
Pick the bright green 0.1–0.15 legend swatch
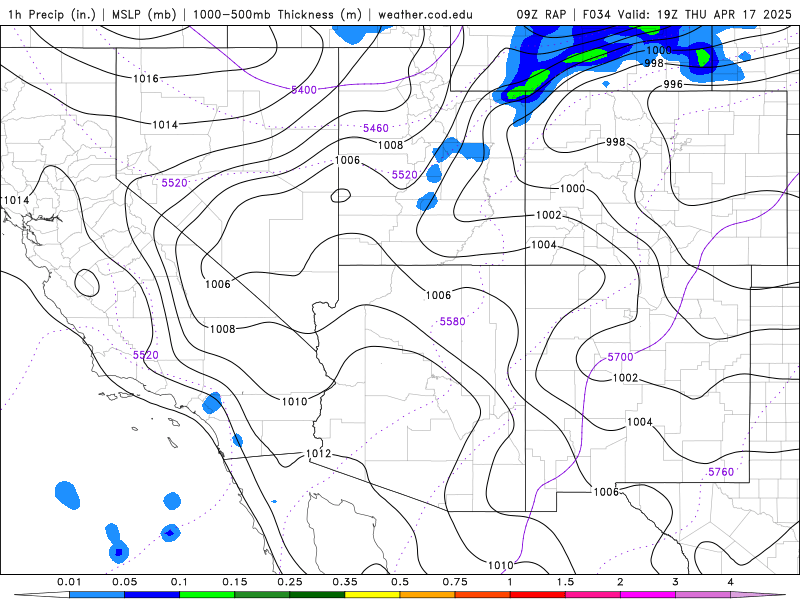coord(207,595)
